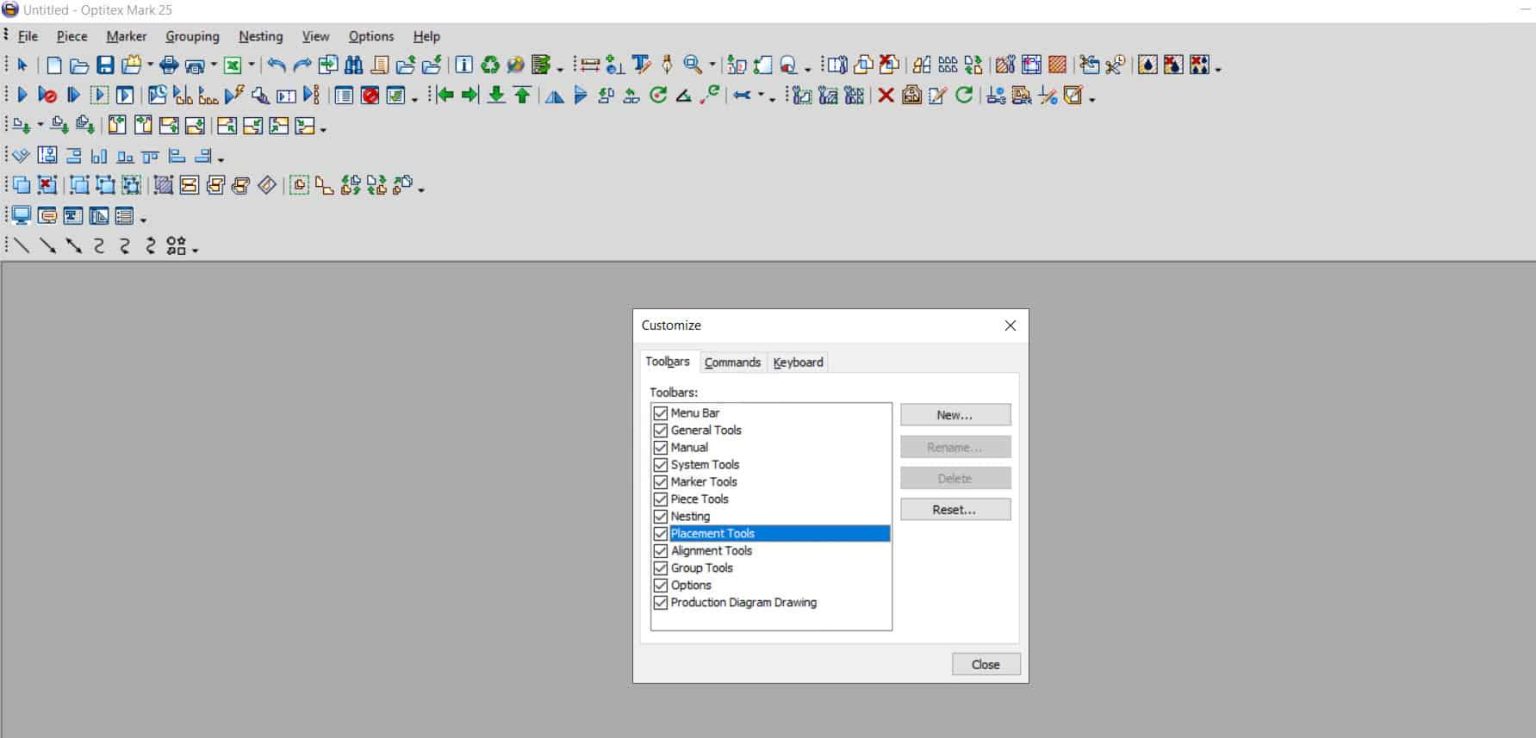The height and width of the screenshot is (738, 1536).
Task: Click the green Excel export icon
Action: pyautogui.click(x=231, y=65)
